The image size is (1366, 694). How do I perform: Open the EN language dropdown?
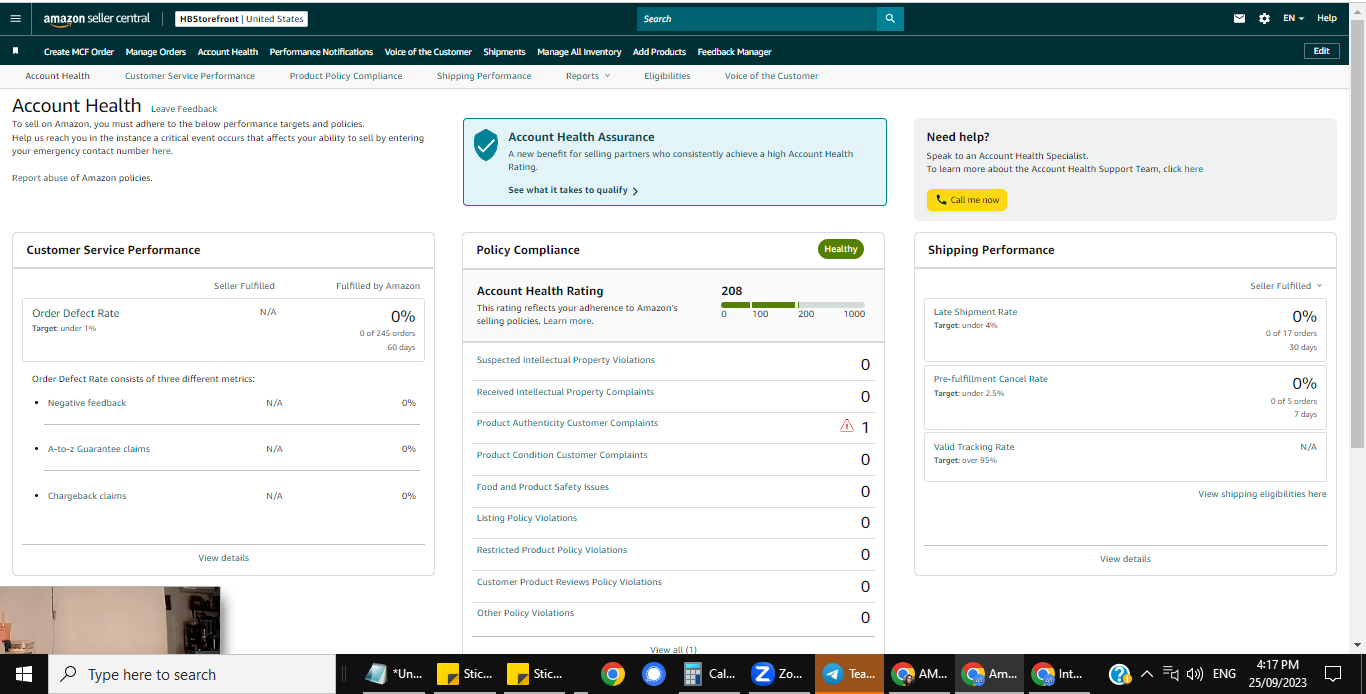(1294, 18)
